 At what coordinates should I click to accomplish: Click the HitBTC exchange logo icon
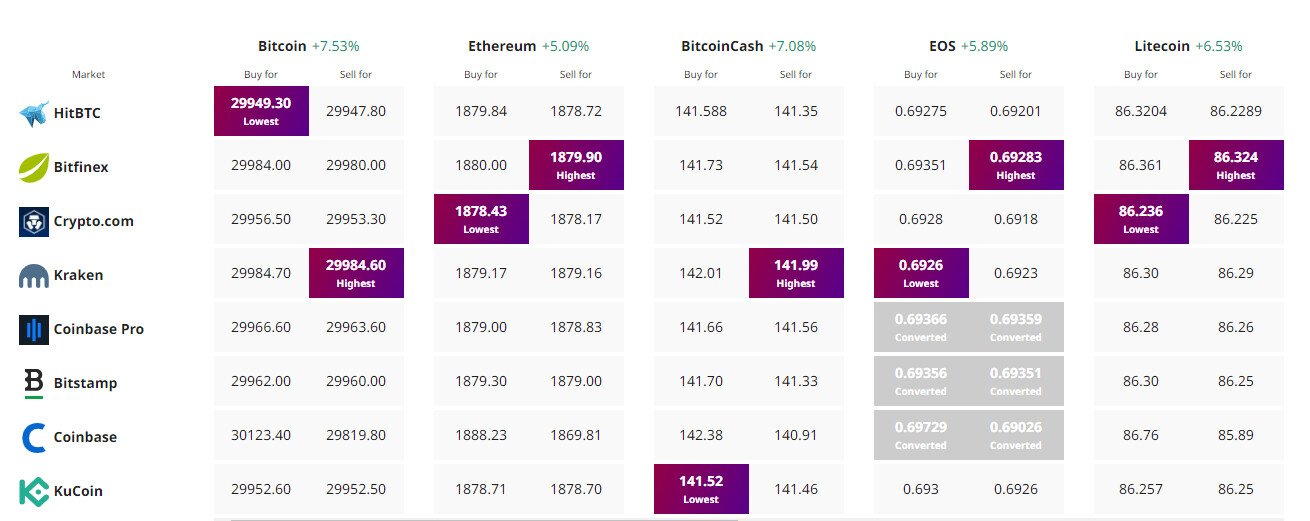pyautogui.click(x=34, y=113)
